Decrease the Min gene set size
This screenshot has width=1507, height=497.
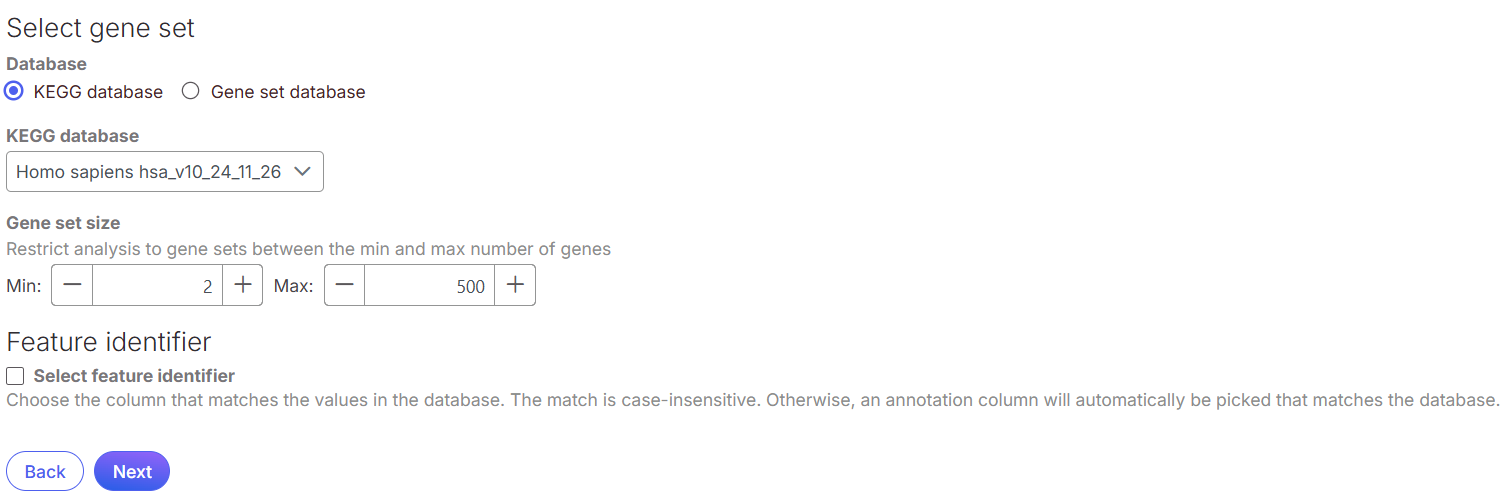click(72, 286)
